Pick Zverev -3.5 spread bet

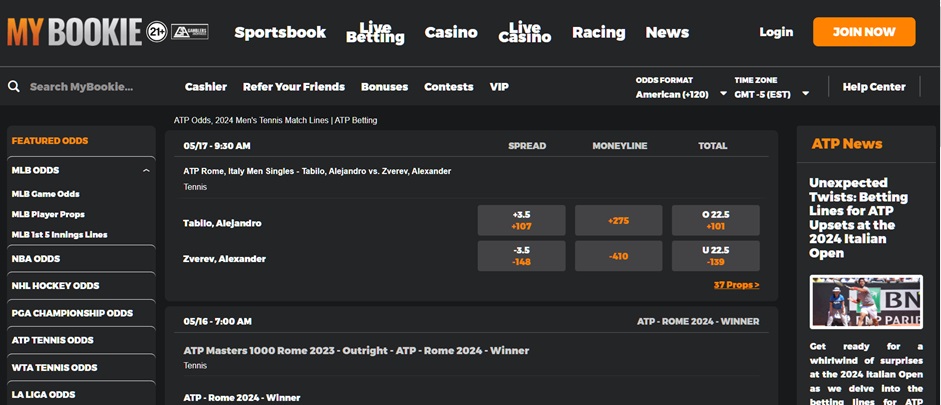[x=521, y=256]
